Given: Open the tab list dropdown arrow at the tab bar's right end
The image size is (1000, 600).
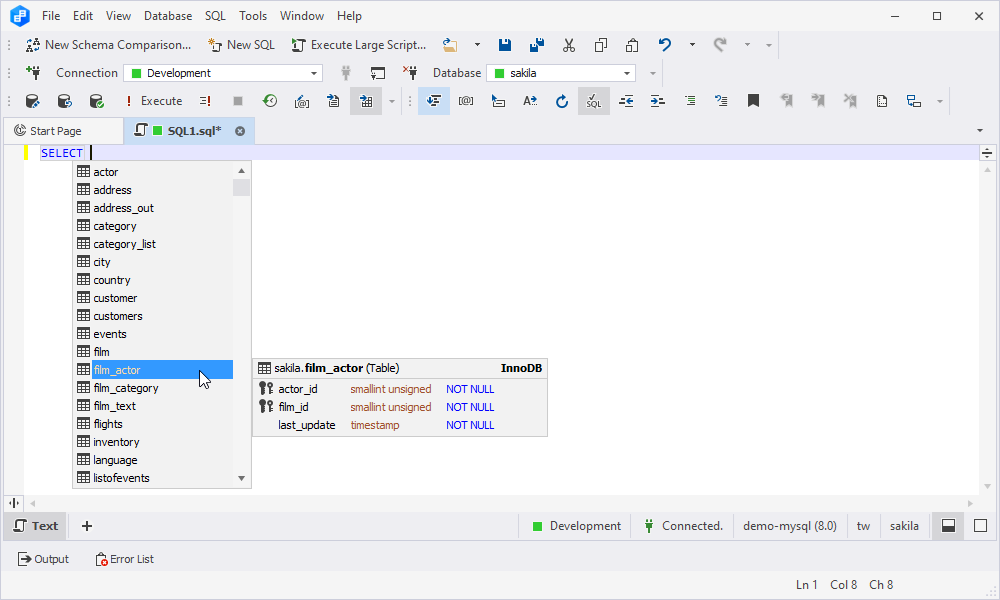Looking at the screenshot, I should point(980,131).
